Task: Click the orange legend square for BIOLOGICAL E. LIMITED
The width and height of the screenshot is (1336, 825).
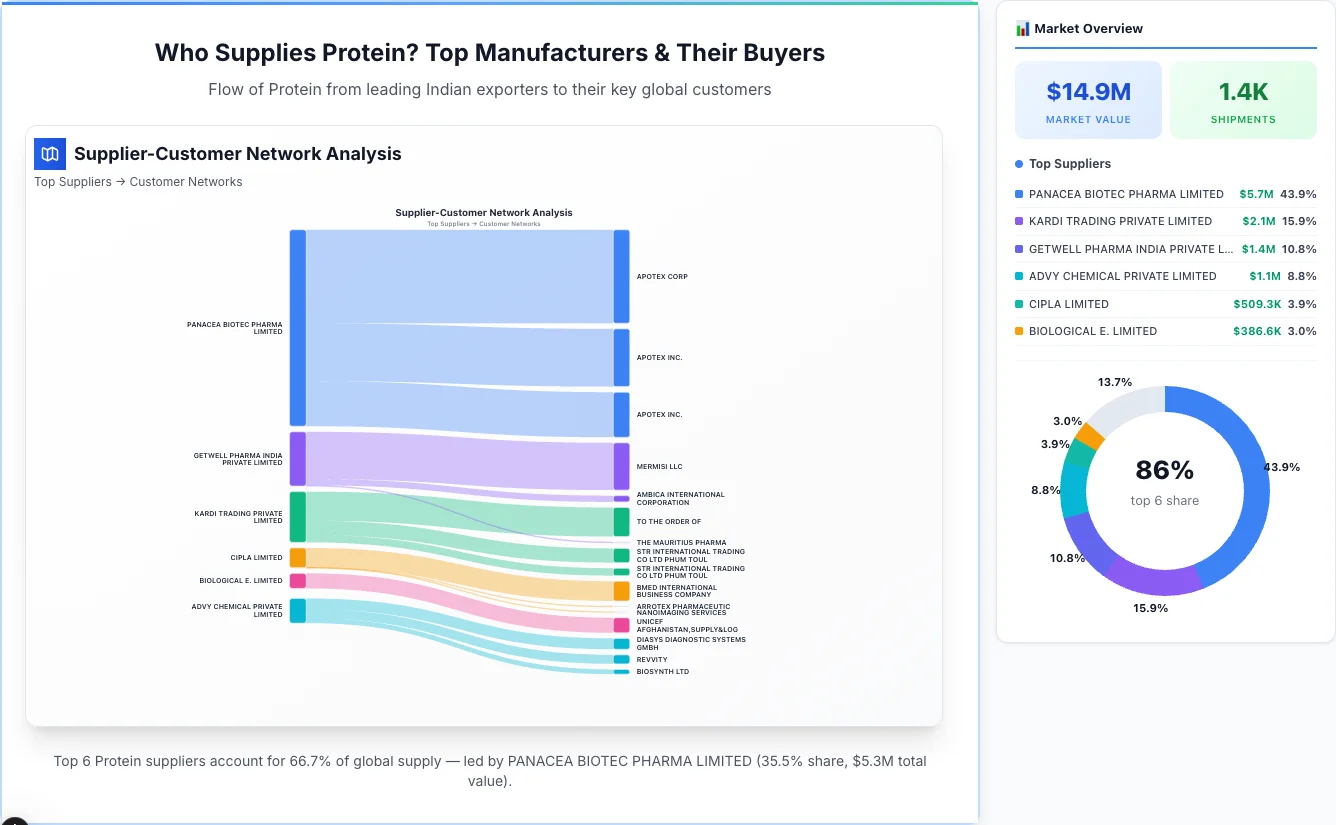Action: point(1019,331)
